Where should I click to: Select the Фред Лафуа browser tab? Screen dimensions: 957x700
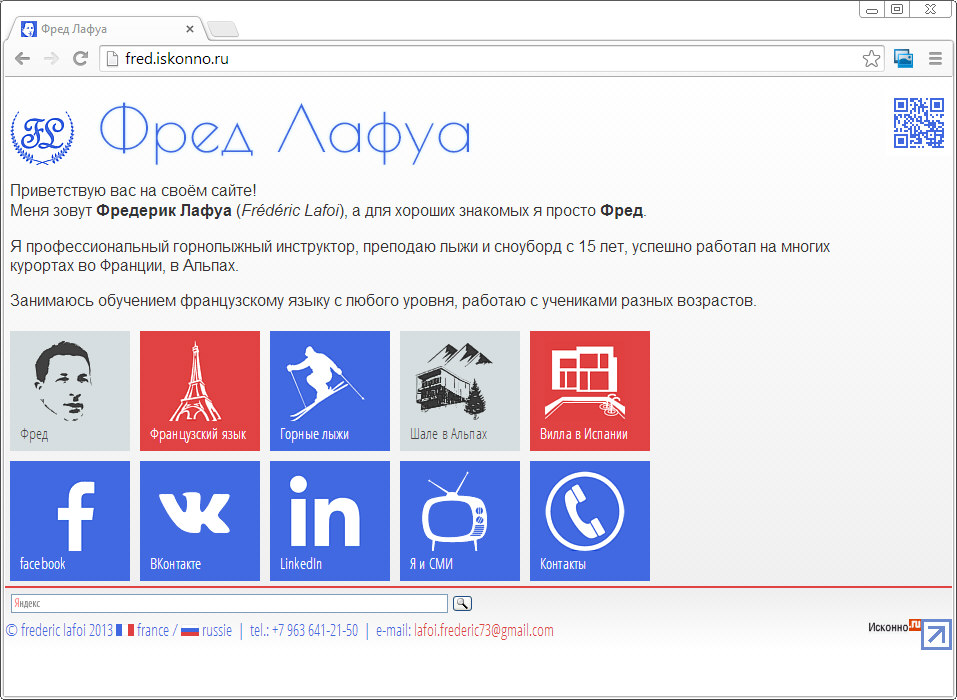105,29
